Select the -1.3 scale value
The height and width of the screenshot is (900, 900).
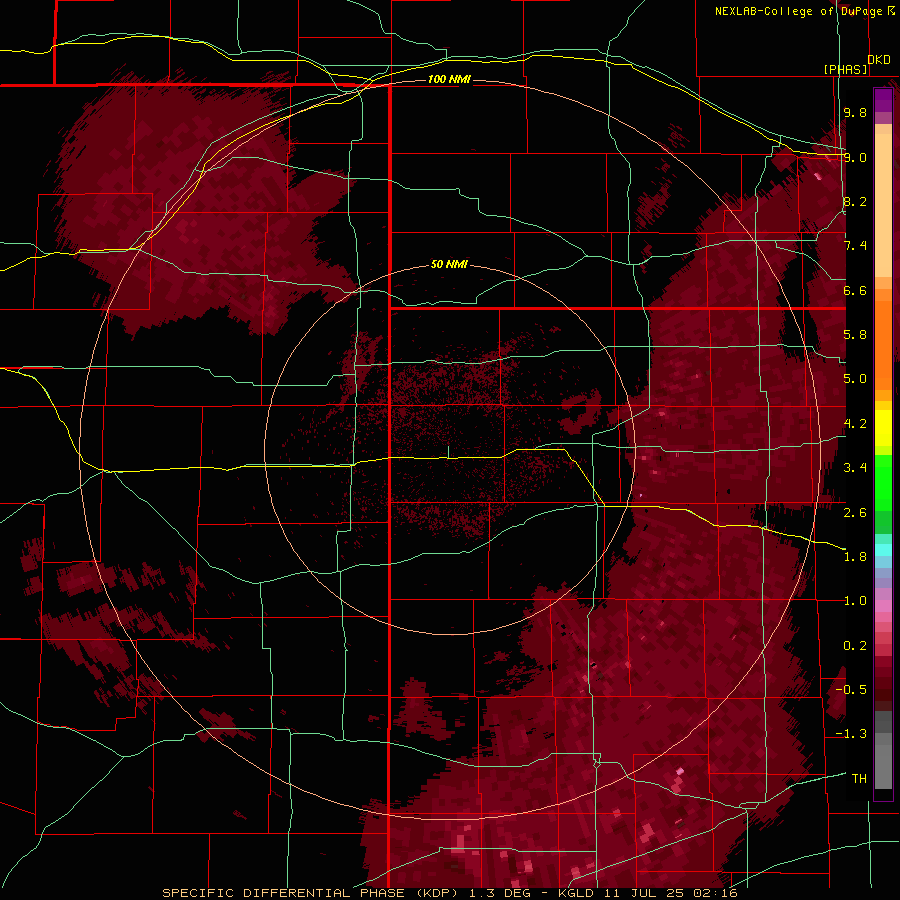(851, 734)
